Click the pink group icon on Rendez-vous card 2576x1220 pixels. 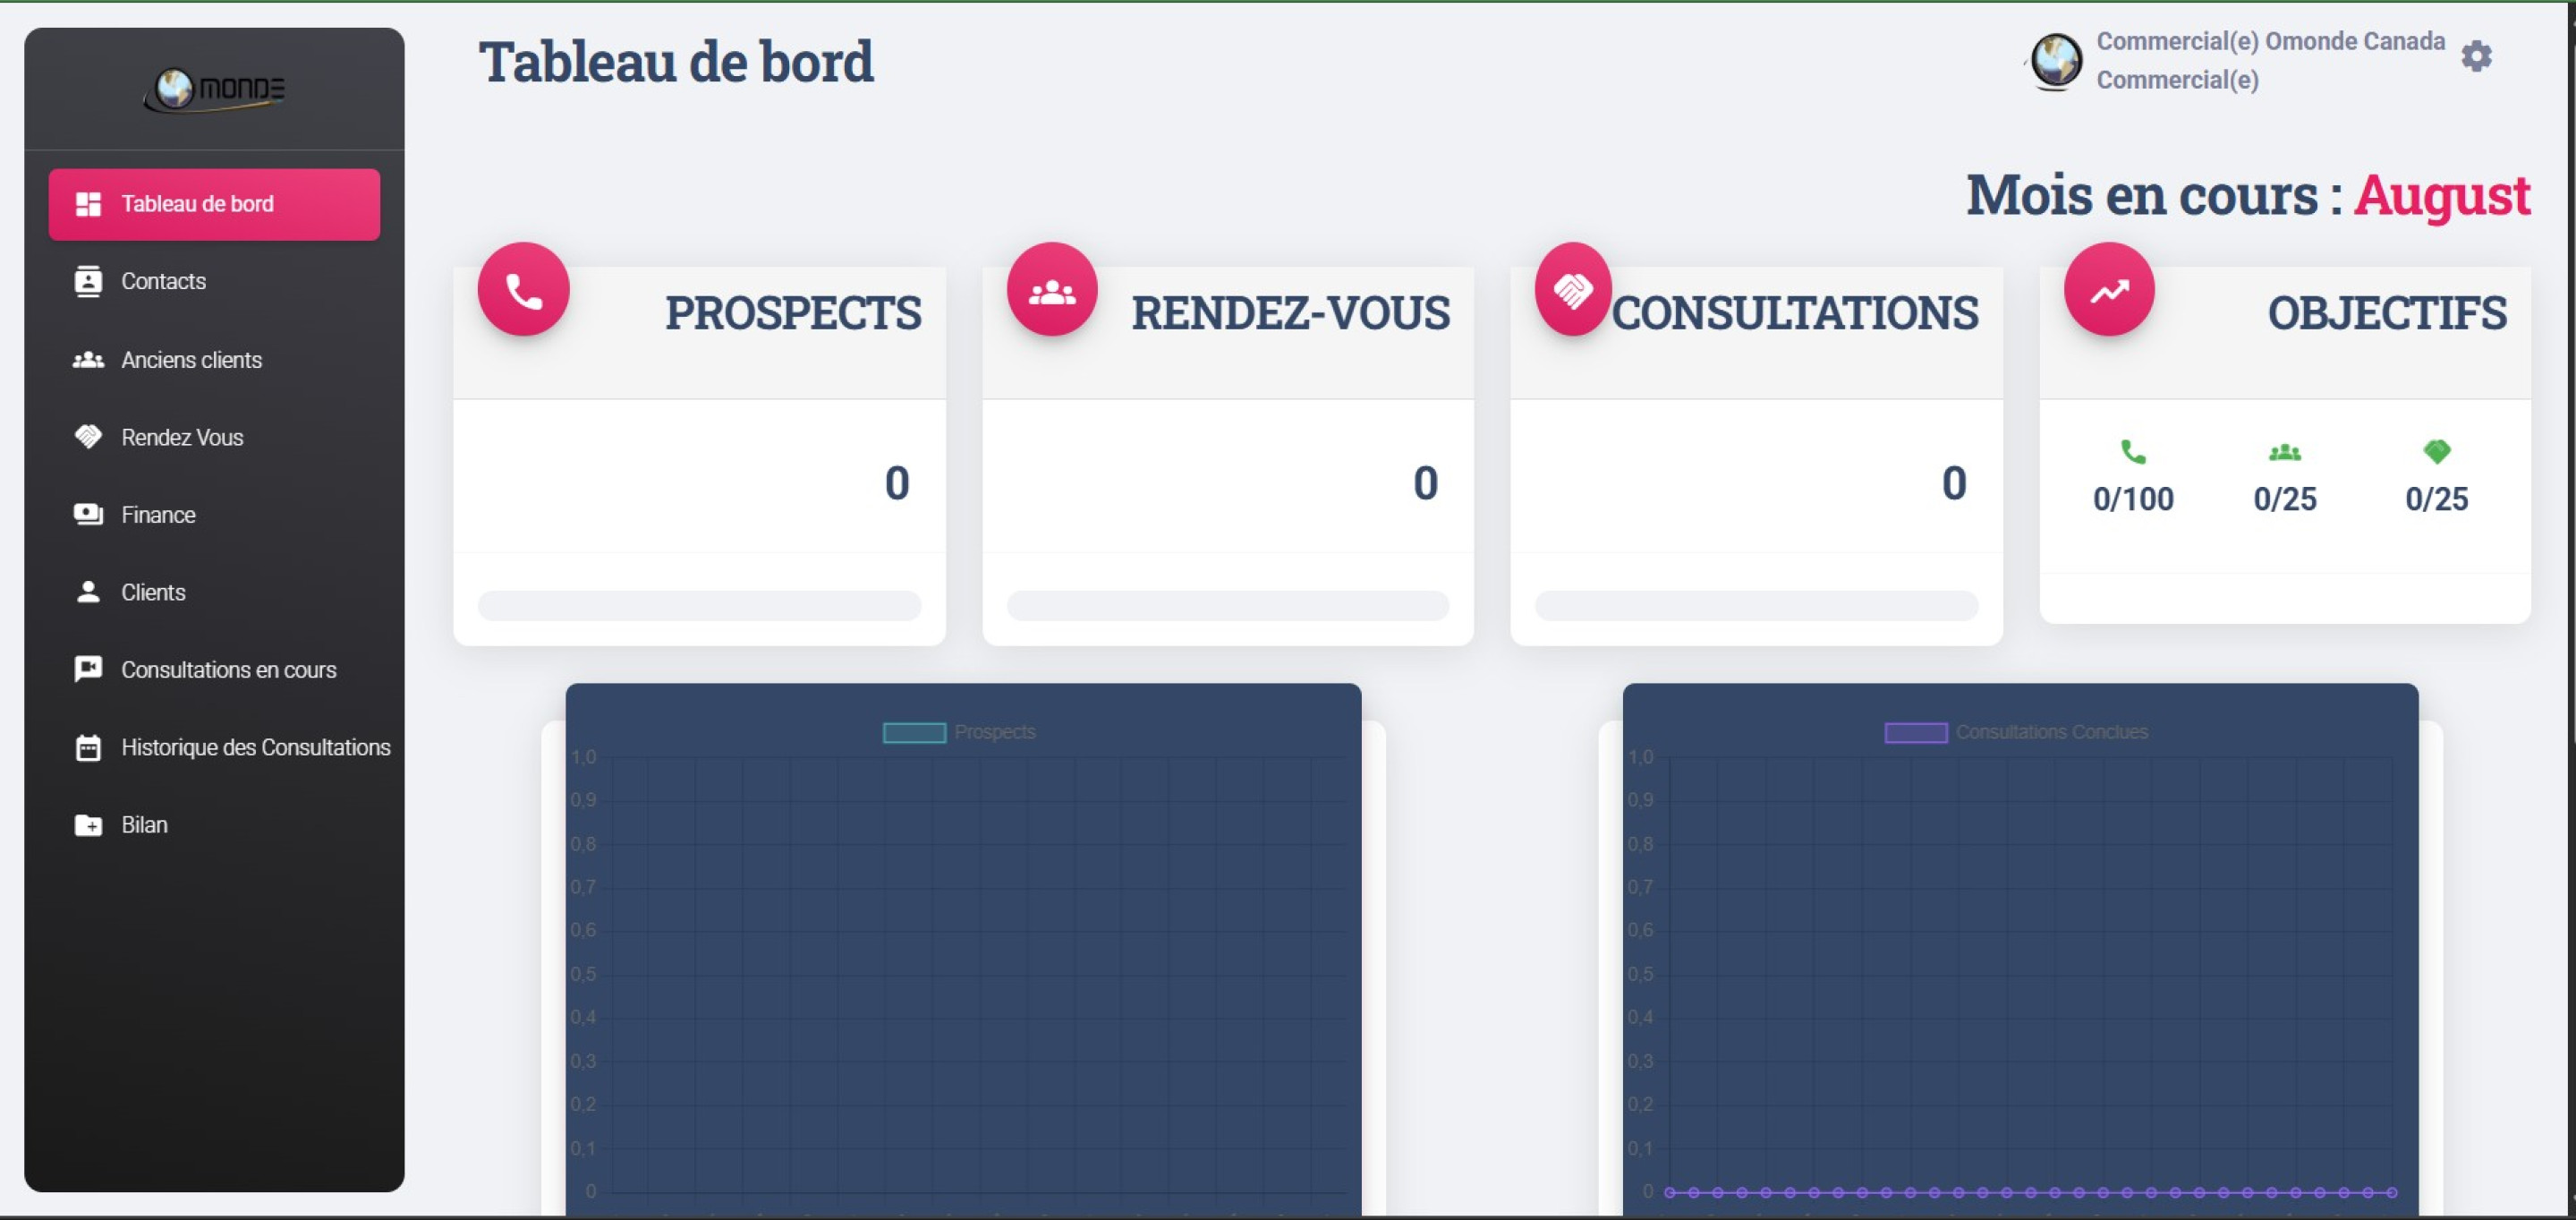tap(1052, 291)
